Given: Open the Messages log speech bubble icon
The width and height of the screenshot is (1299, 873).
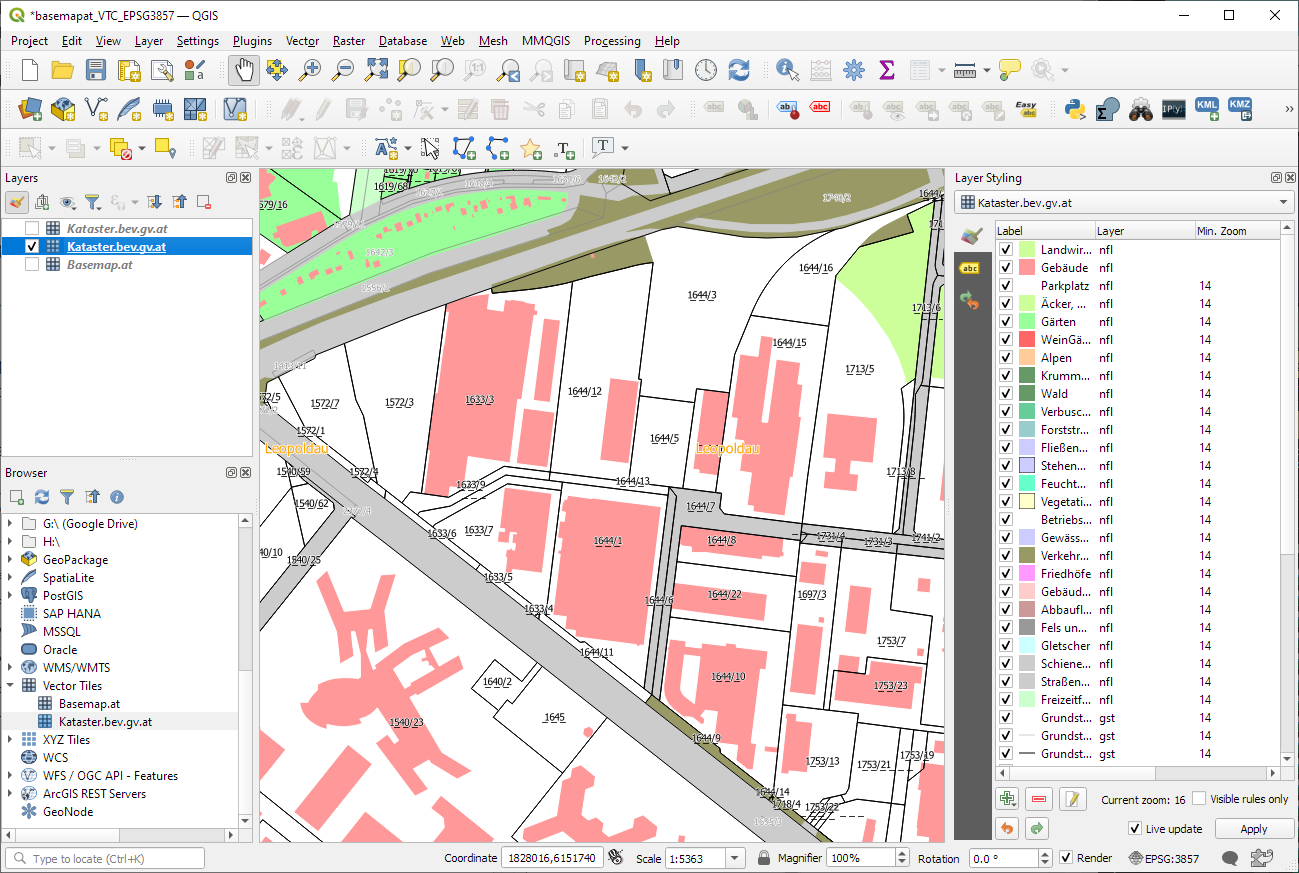Looking at the screenshot, I should click(1230, 858).
